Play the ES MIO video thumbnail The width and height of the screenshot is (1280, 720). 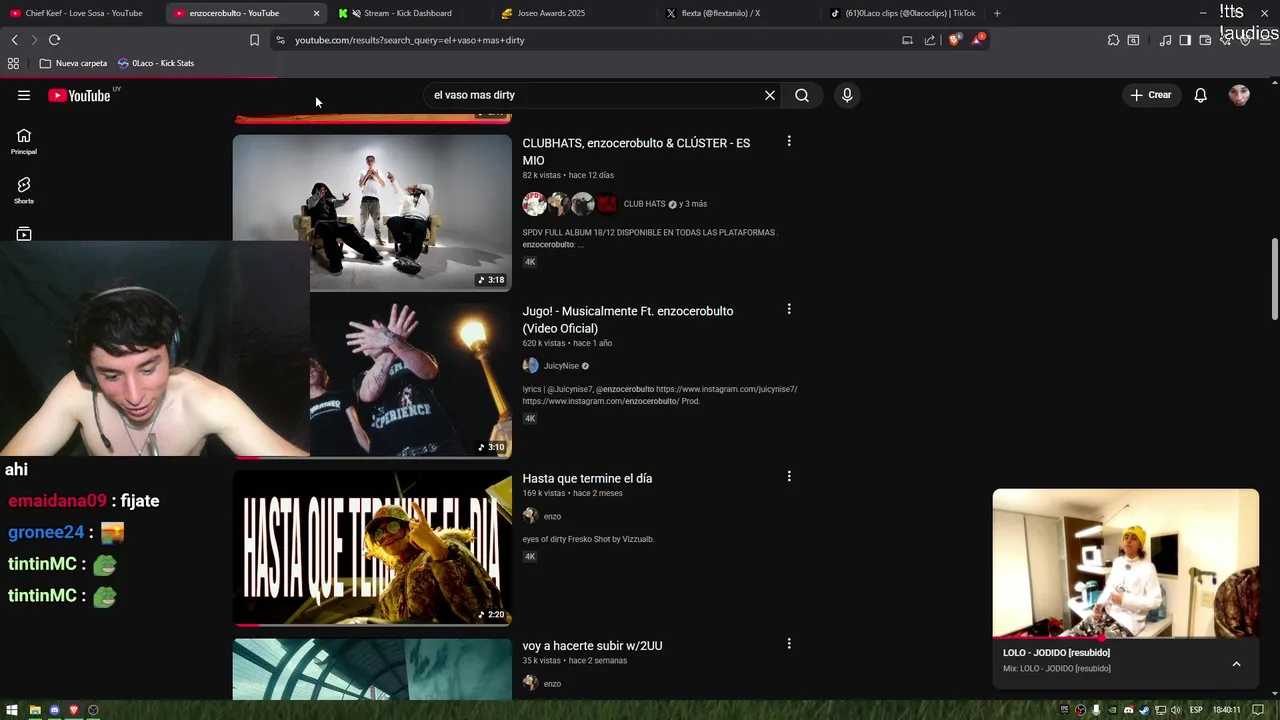(x=372, y=213)
